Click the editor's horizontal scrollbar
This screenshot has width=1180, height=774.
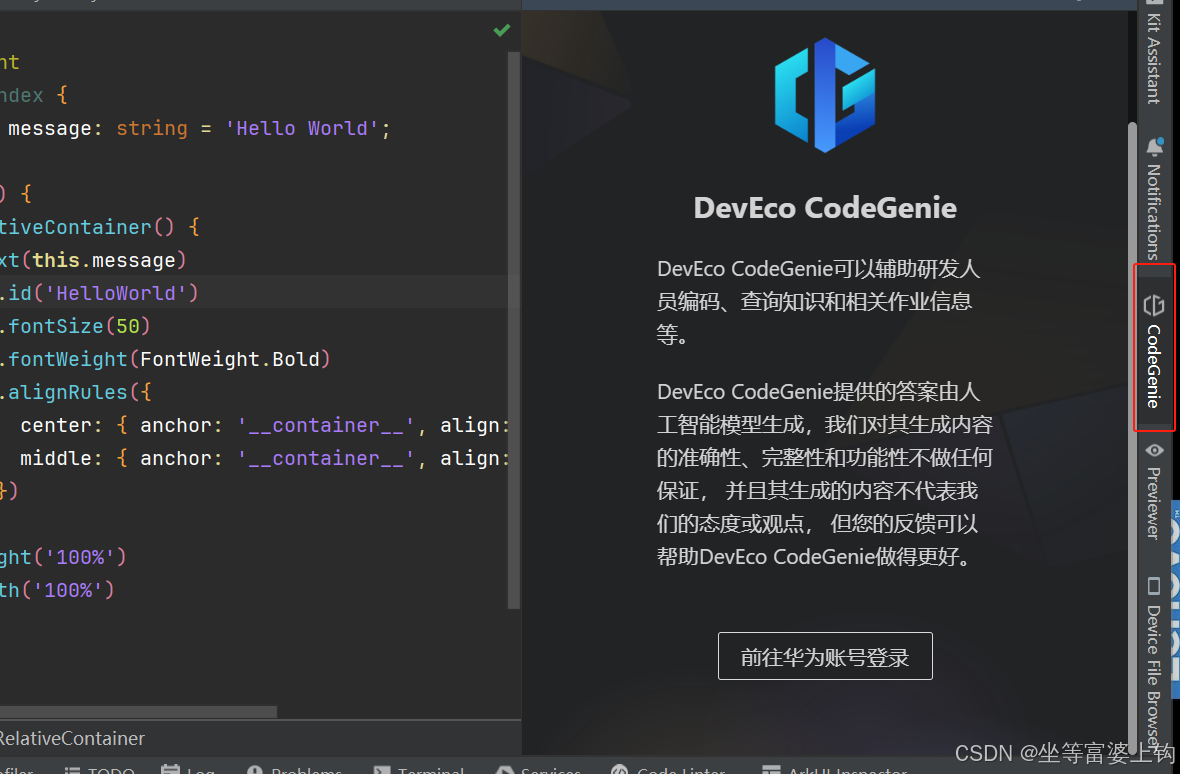tap(138, 712)
